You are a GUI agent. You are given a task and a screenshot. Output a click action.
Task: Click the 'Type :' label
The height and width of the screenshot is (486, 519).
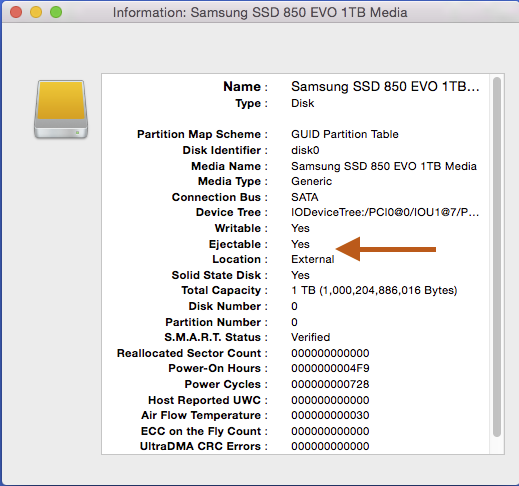click(x=251, y=103)
